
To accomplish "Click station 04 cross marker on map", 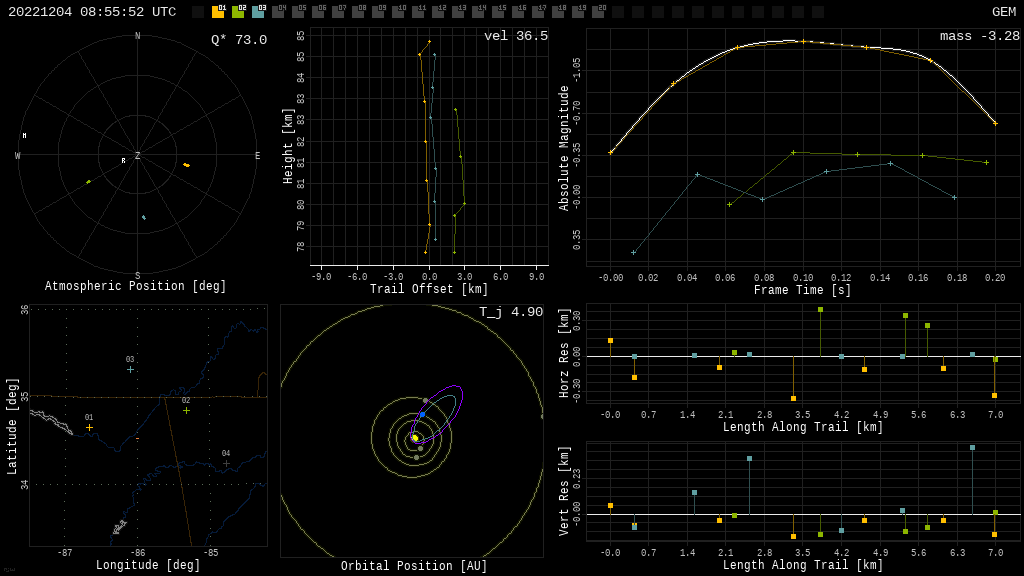I will pyautogui.click(x=226, y=463).
